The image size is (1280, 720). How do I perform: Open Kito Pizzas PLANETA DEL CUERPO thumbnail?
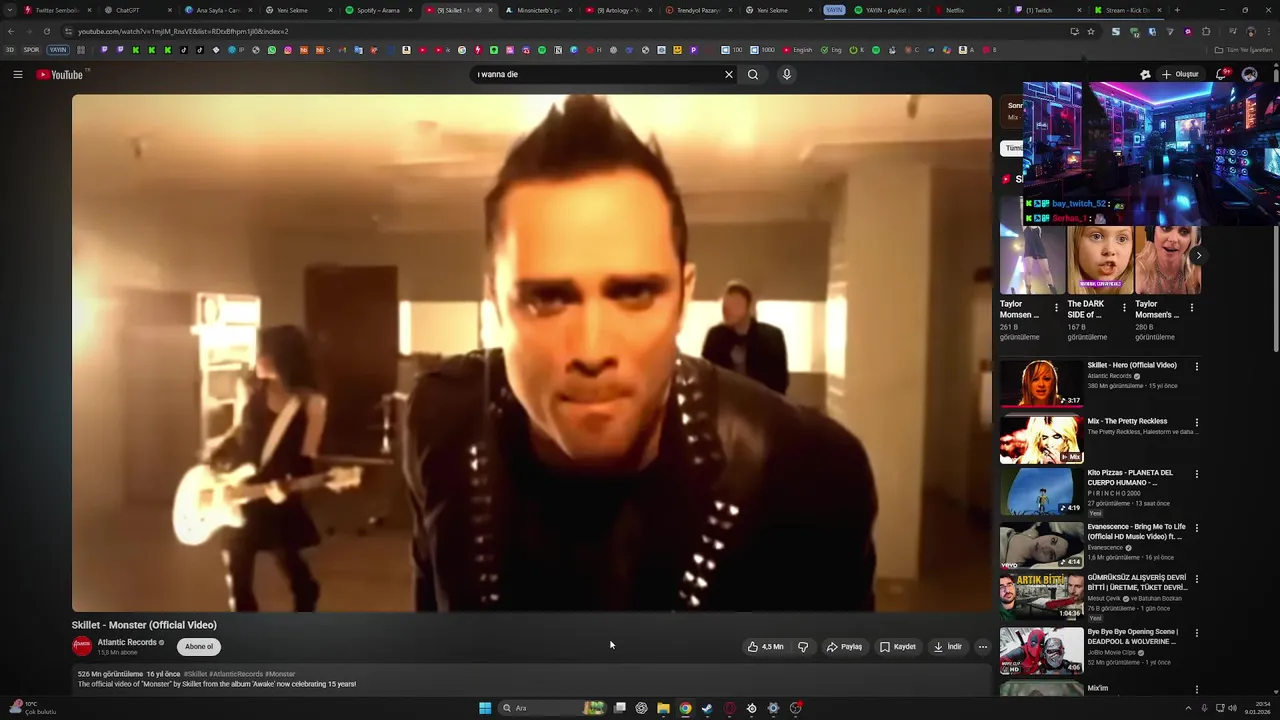coord(1041,492)
